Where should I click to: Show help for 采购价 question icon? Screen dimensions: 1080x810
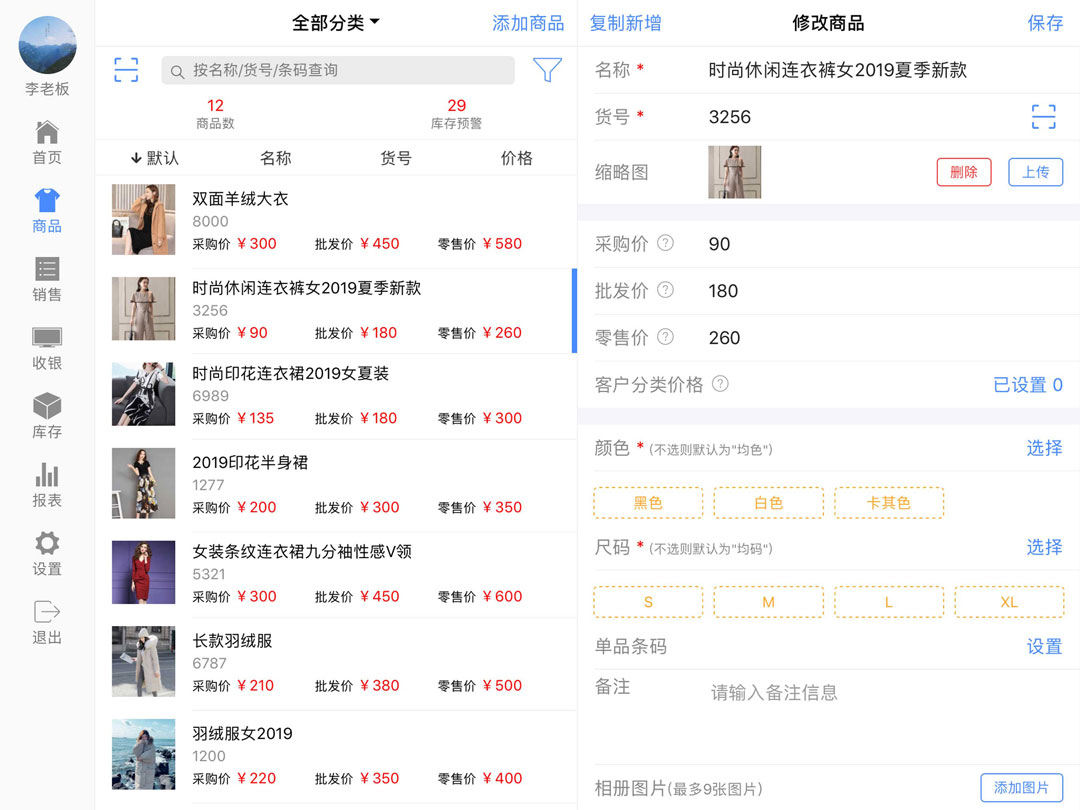pyautogui.click(x=665, y=243)
